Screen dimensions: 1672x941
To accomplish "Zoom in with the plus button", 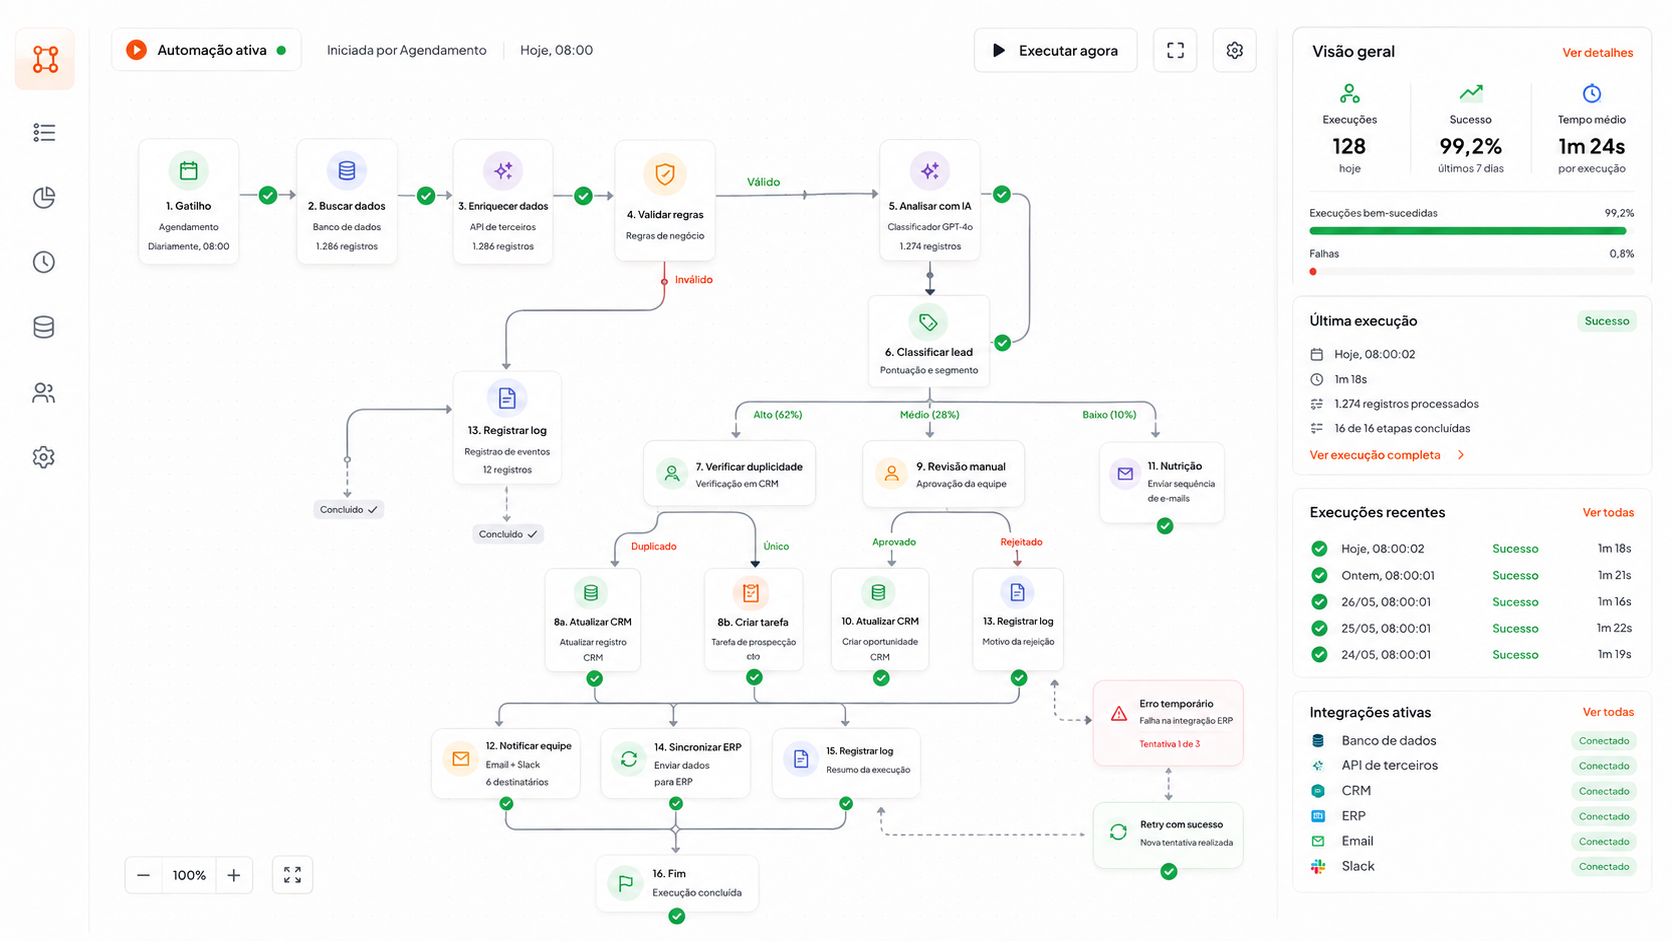I will (234, 875).
